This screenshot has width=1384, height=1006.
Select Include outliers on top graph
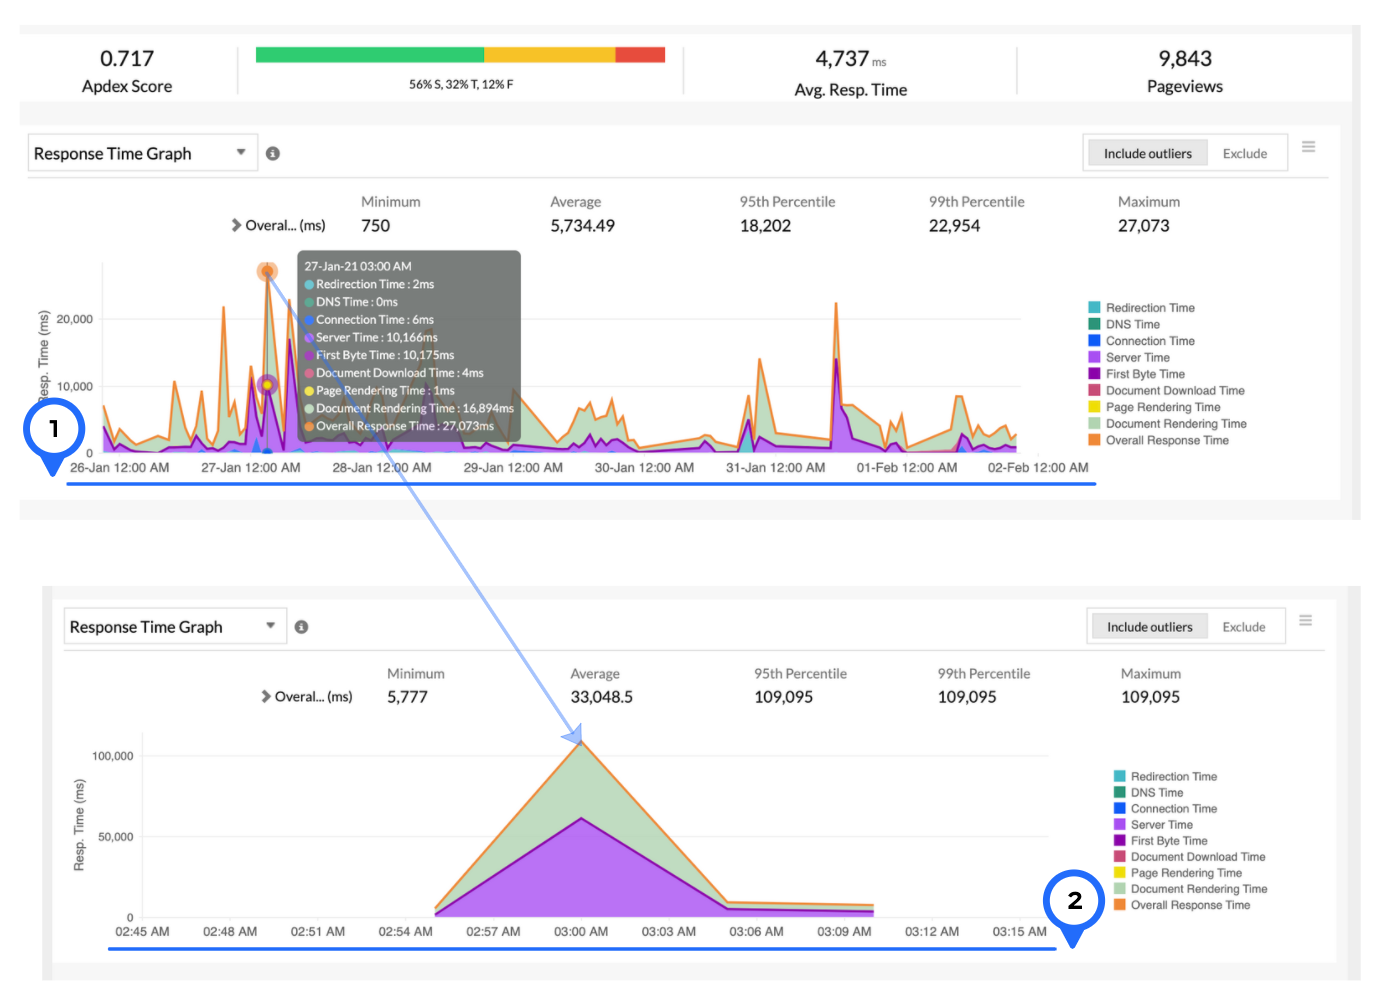[x=1147, y=154]
